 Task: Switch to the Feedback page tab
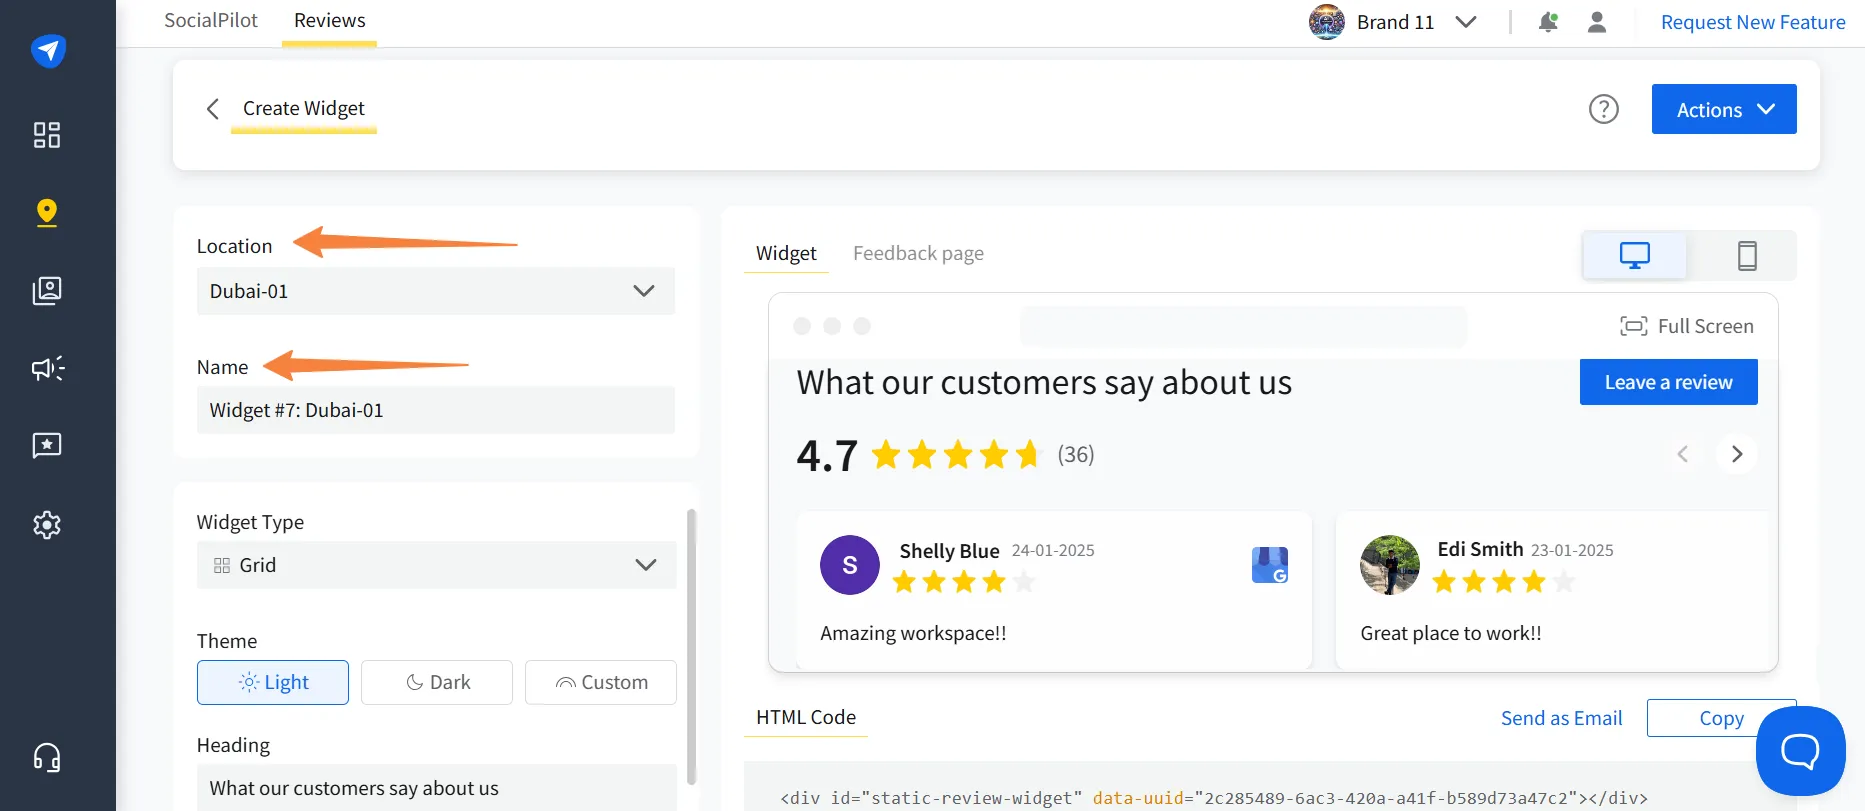click(917, 253)
